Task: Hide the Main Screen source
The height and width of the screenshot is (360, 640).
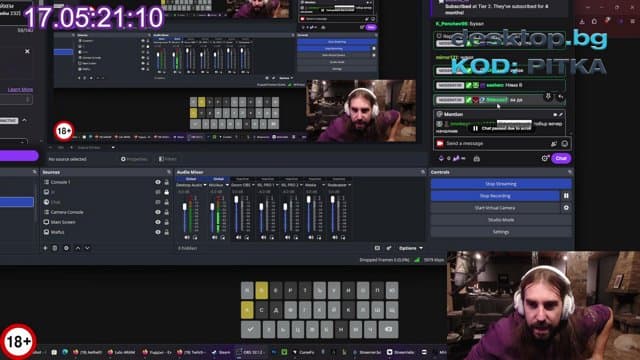Action: [158, 222]
